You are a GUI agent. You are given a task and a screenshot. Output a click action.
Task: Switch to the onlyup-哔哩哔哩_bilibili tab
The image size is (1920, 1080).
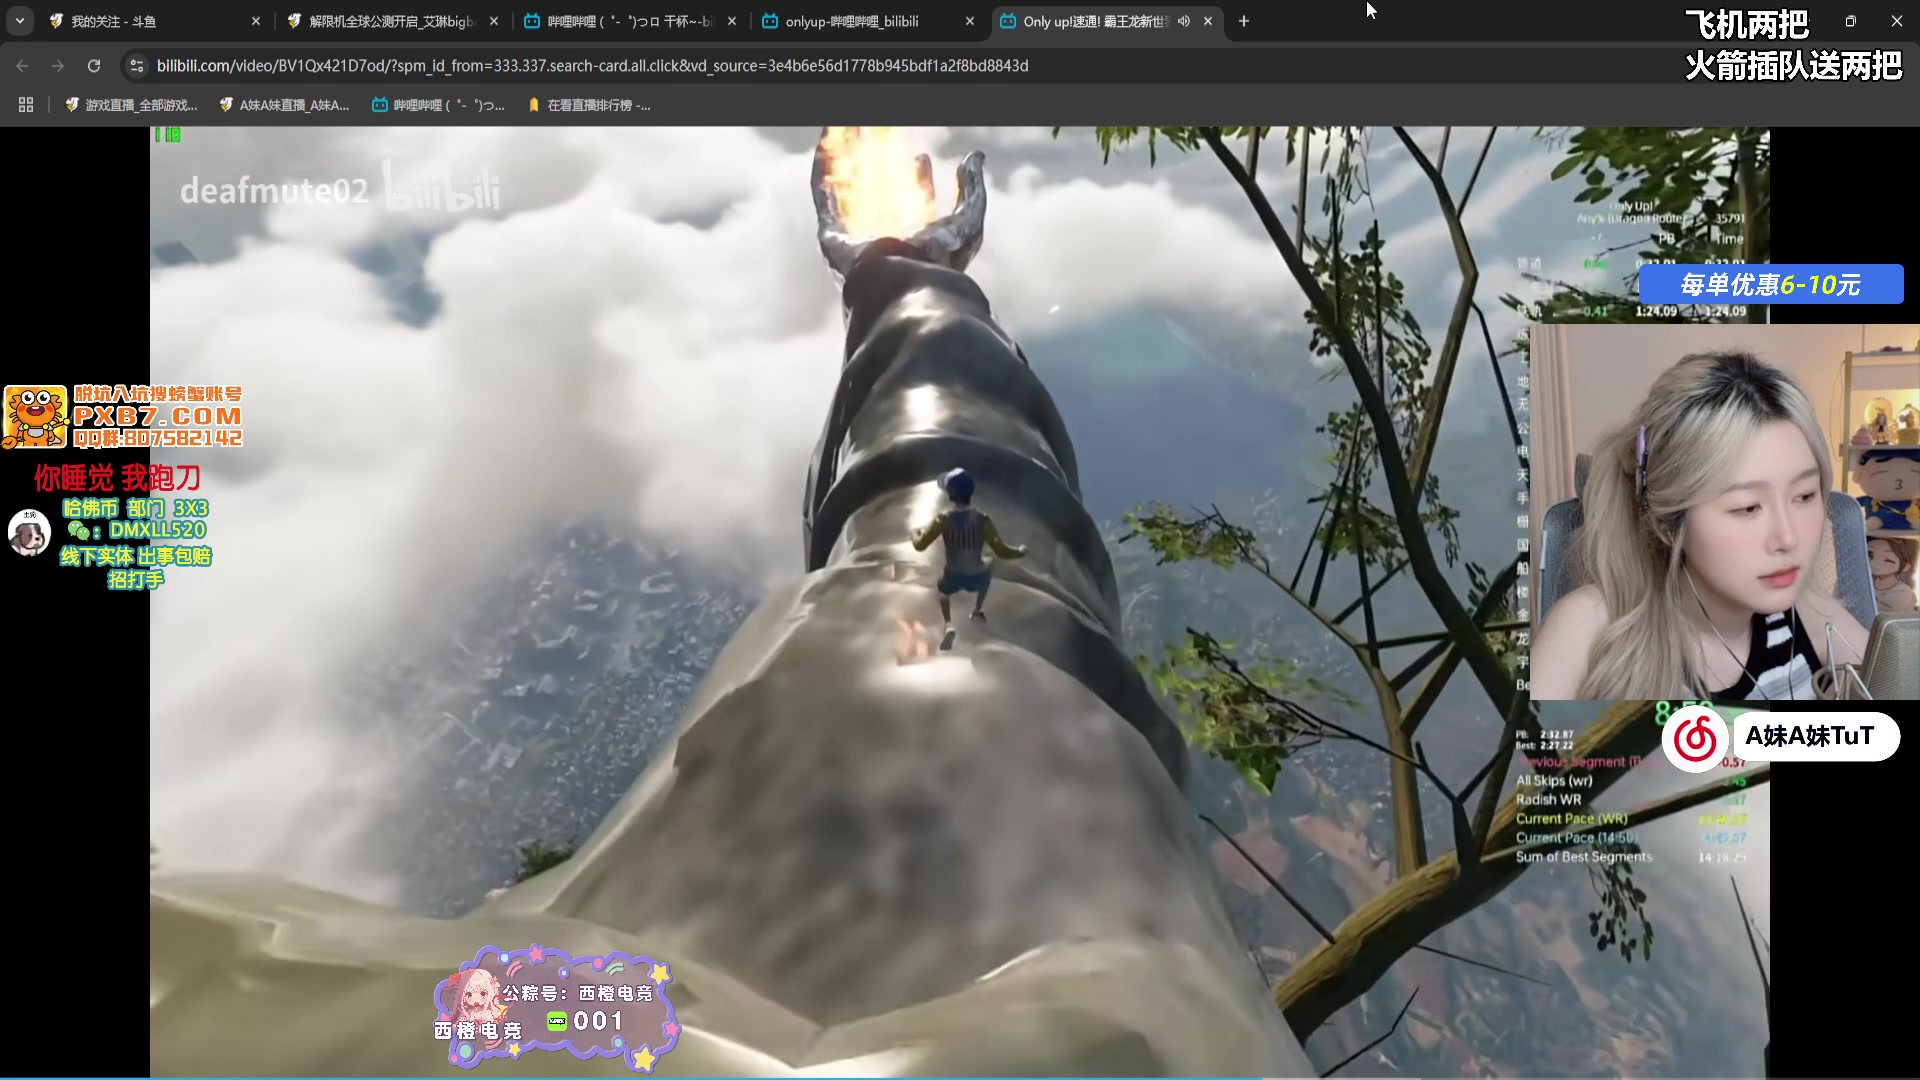pos(868,21)
